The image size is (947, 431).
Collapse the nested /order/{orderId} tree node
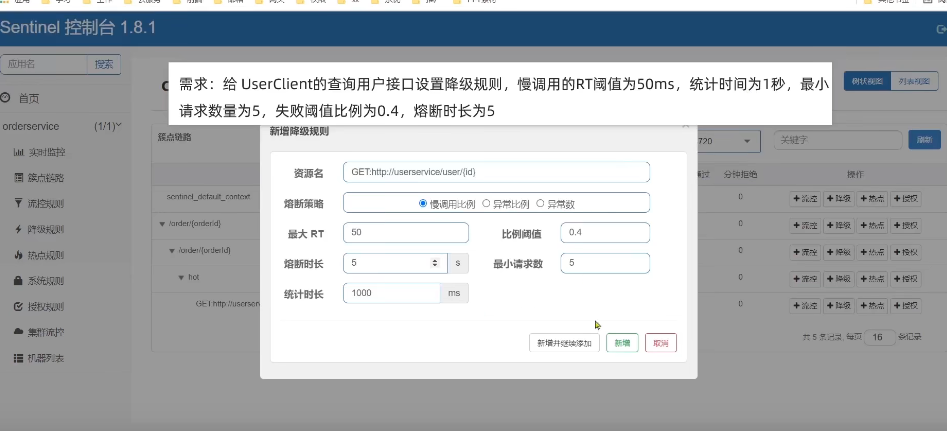[x=172, y=250]
